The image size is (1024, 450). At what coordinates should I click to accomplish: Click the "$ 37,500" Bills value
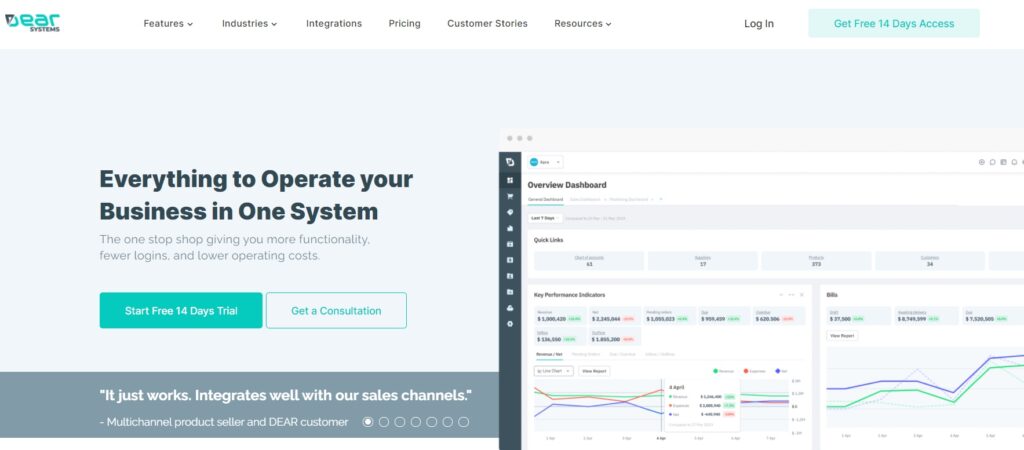tap(840, 319)
